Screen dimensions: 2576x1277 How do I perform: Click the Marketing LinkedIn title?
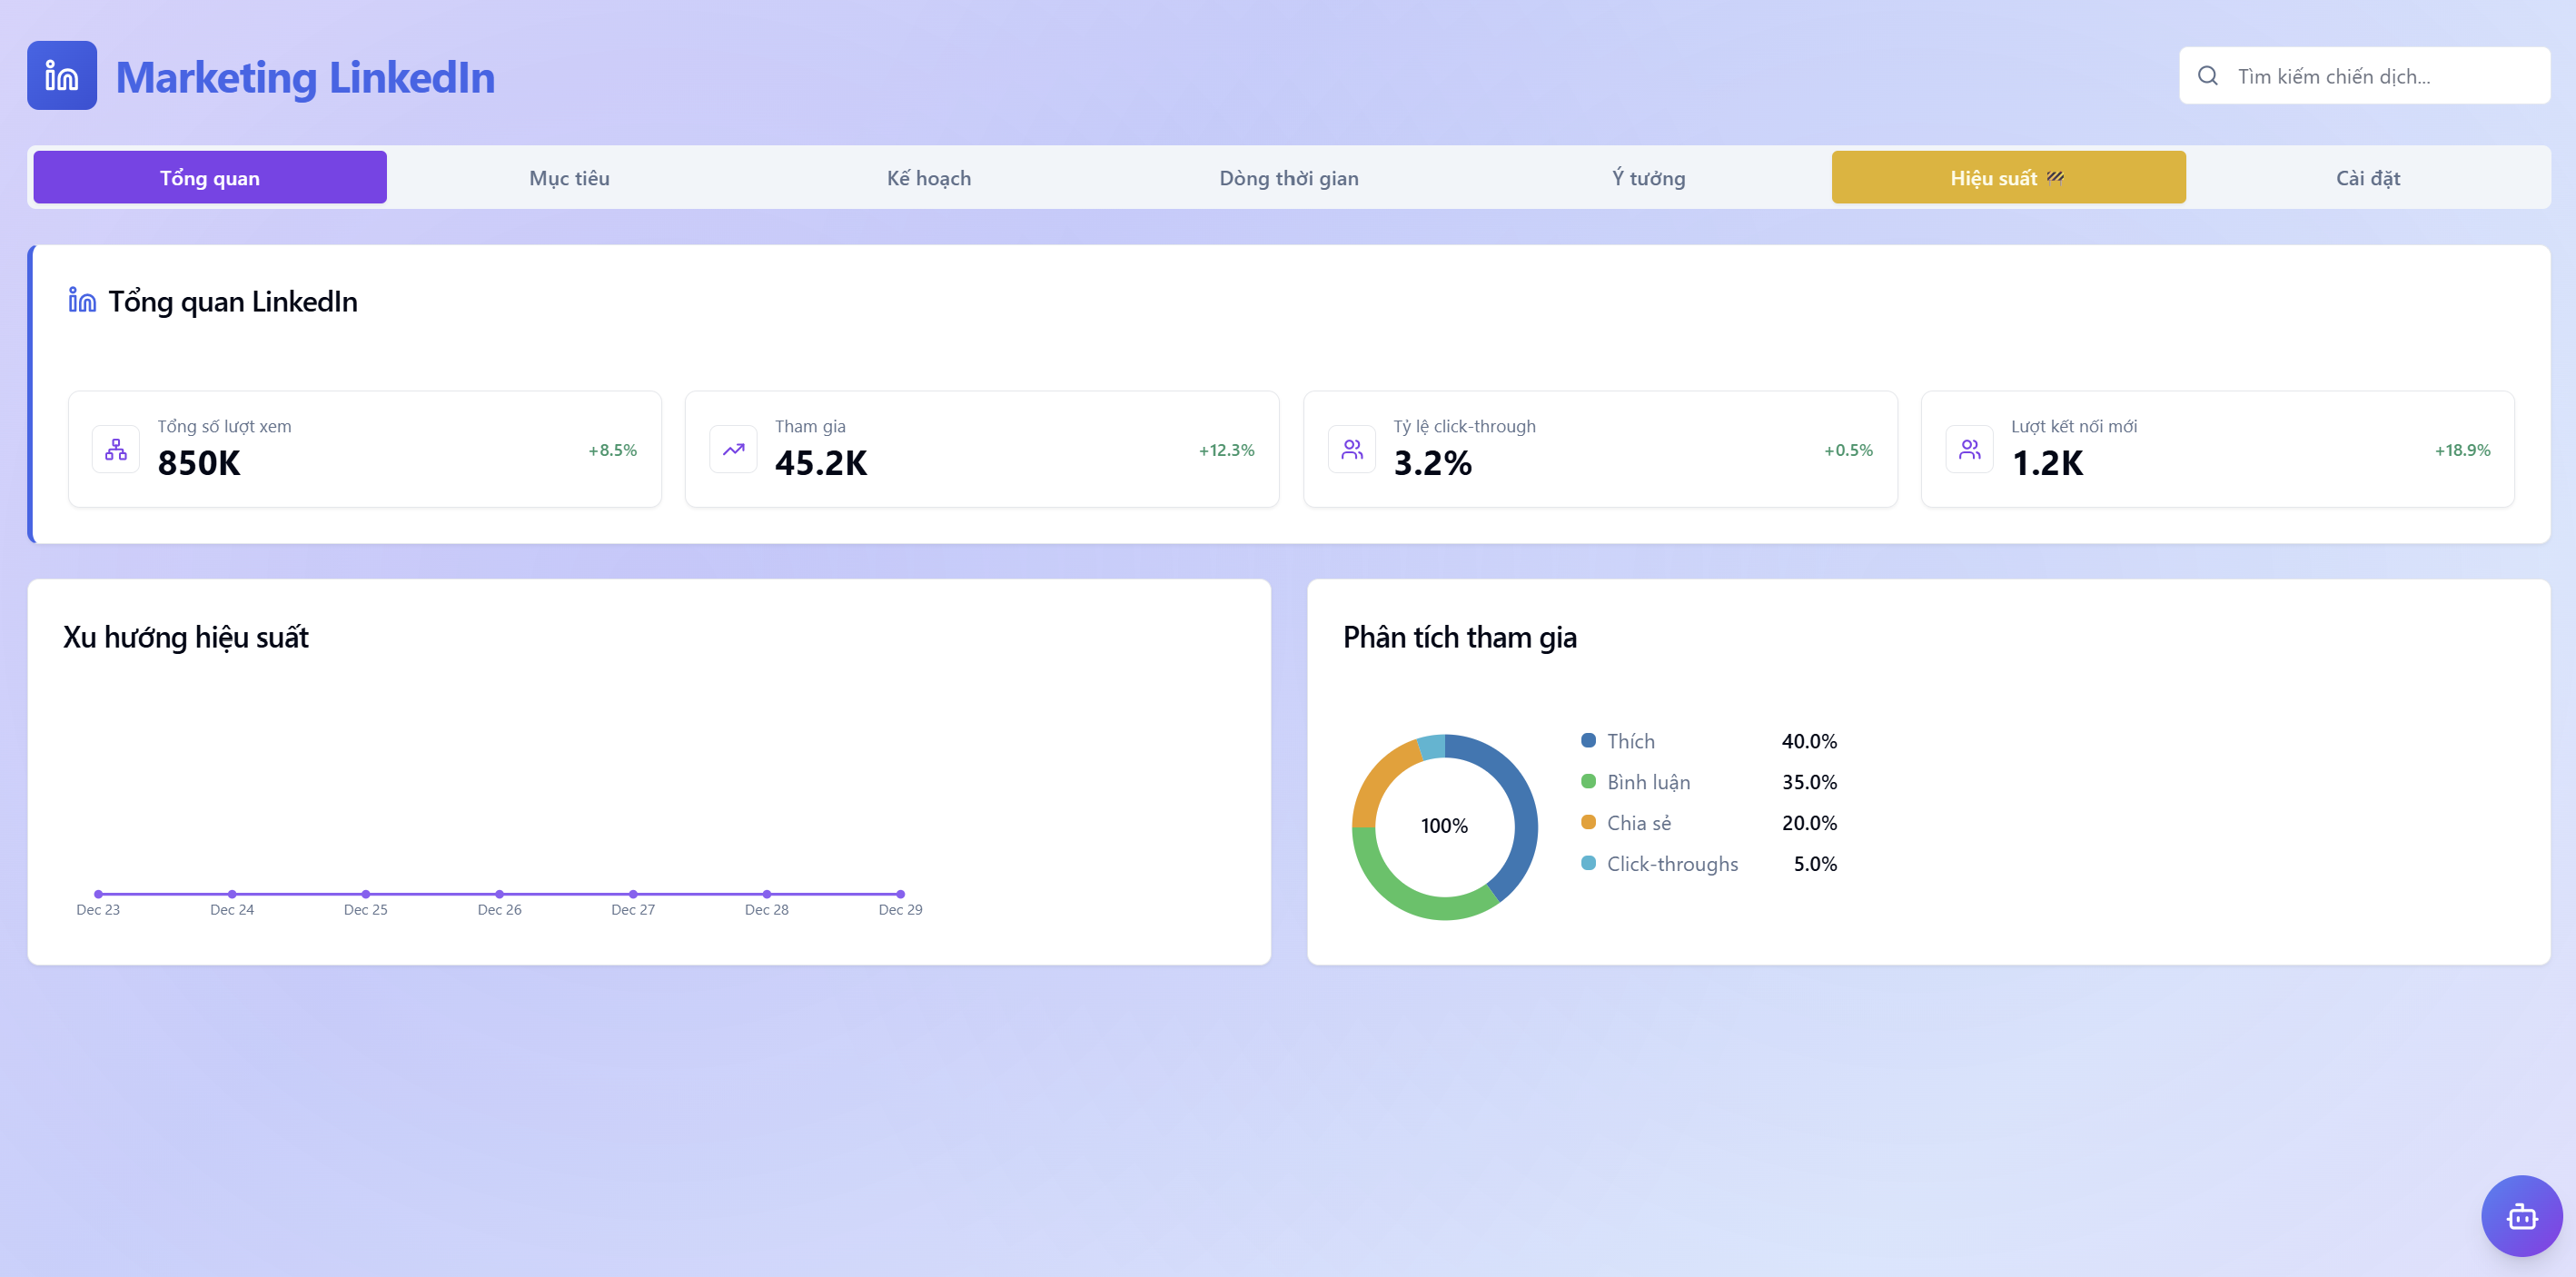click(x=305, y=77)
